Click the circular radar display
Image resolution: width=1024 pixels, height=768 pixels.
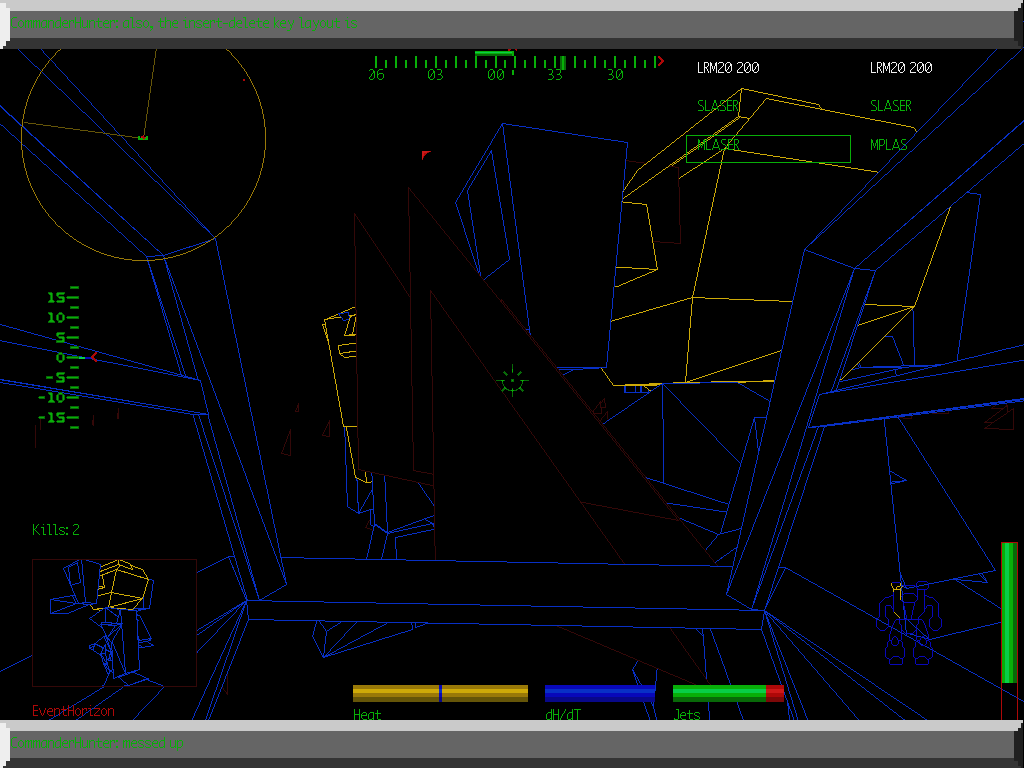click(x=143, y=139)
